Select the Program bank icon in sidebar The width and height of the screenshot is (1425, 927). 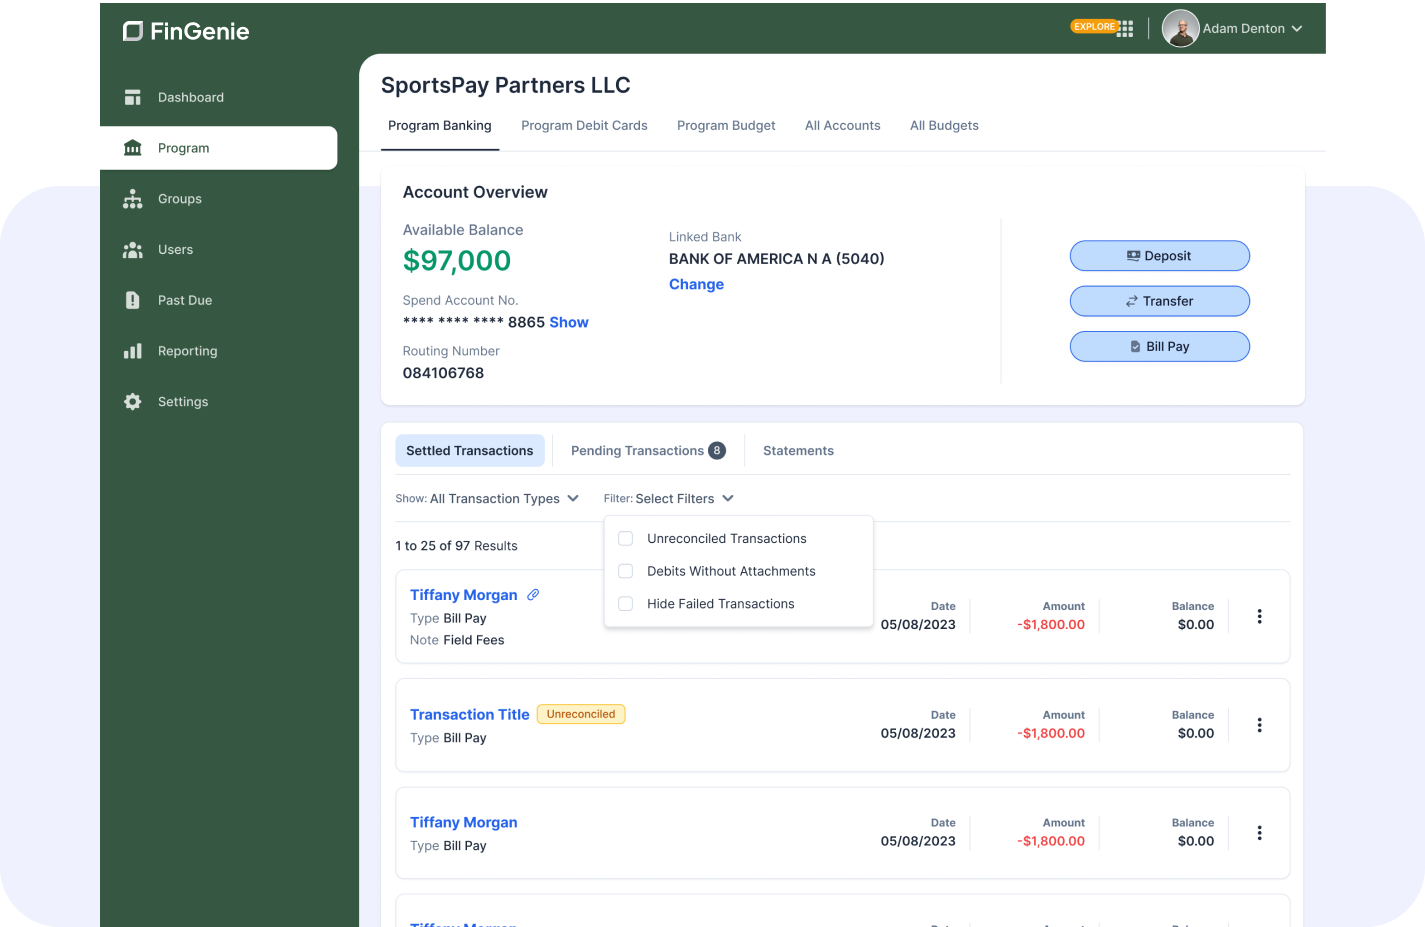(x=132, y=148)
